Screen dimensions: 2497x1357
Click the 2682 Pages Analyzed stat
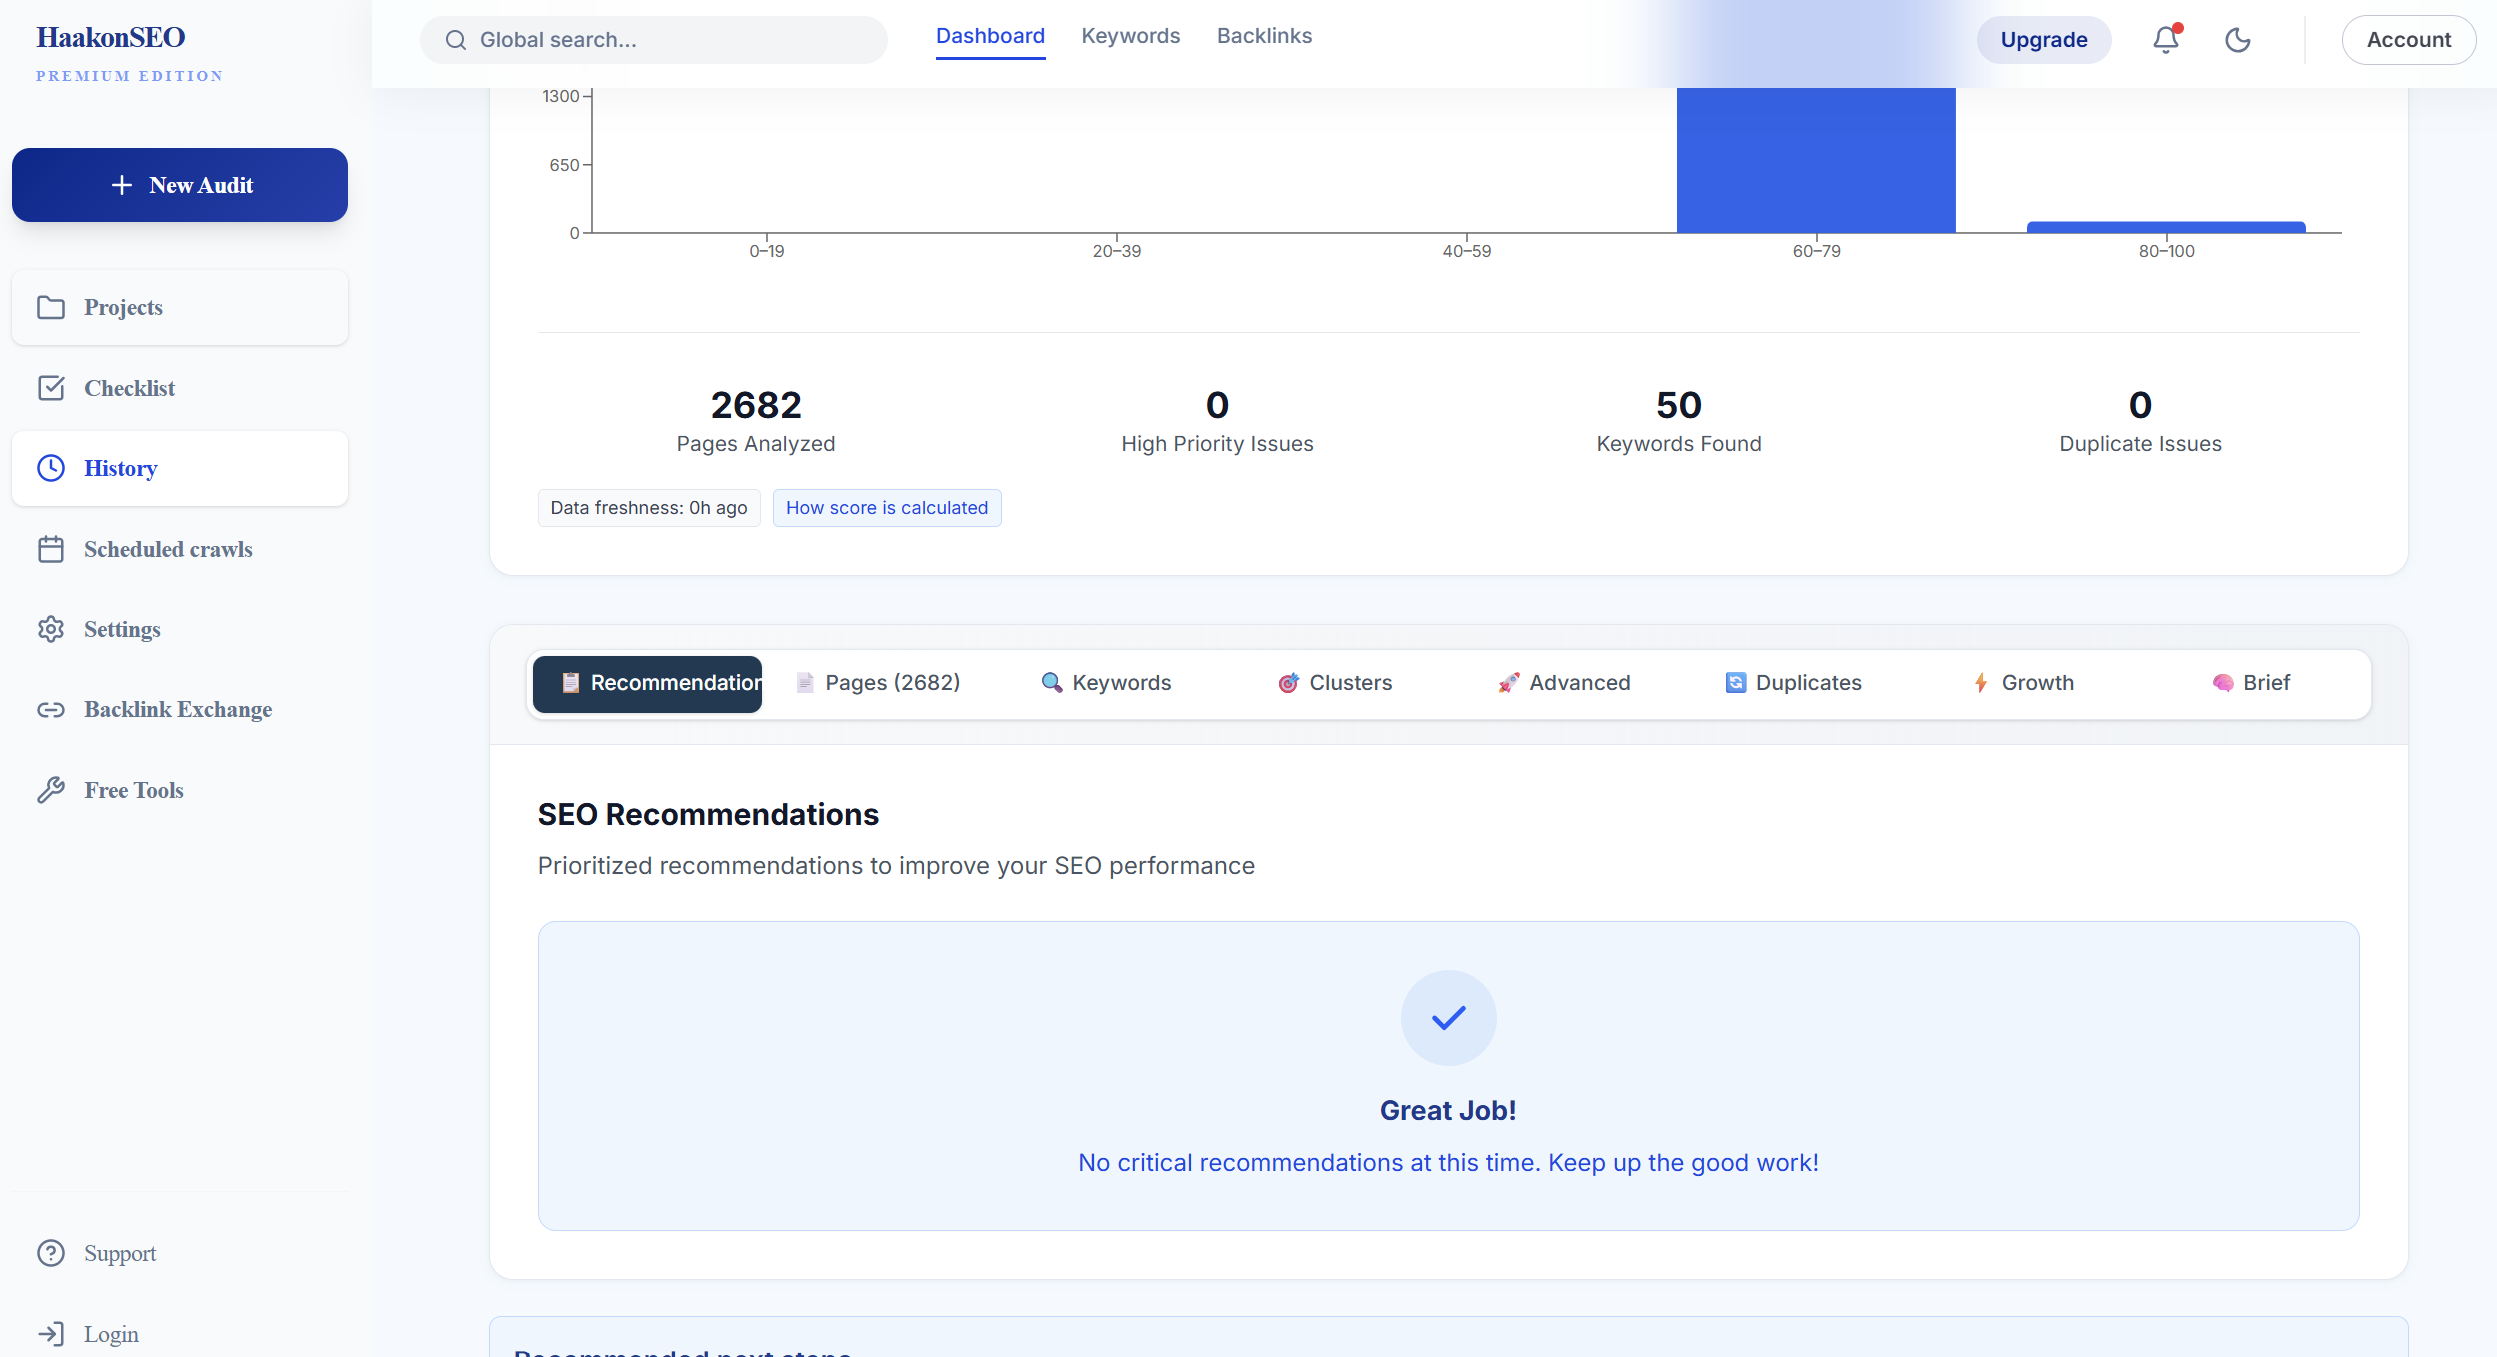(x=756, y=420)
